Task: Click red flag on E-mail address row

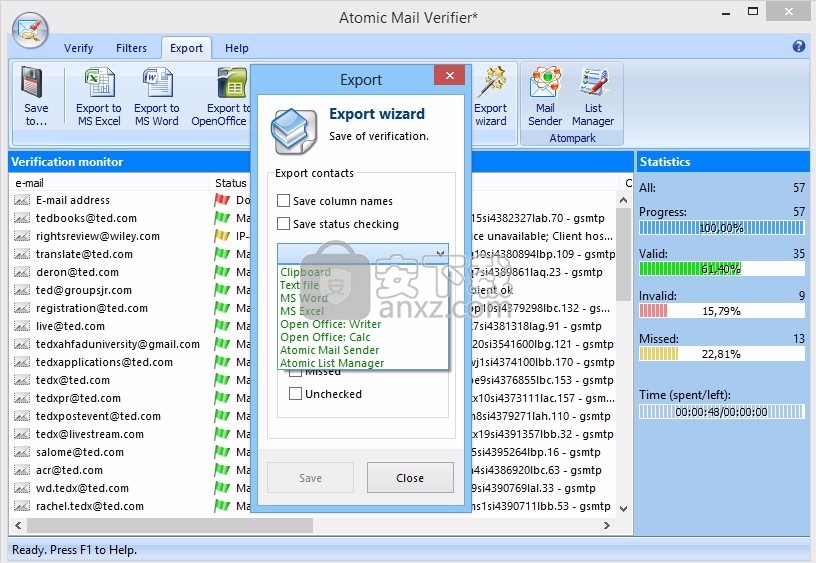Action: coord(222,200)
